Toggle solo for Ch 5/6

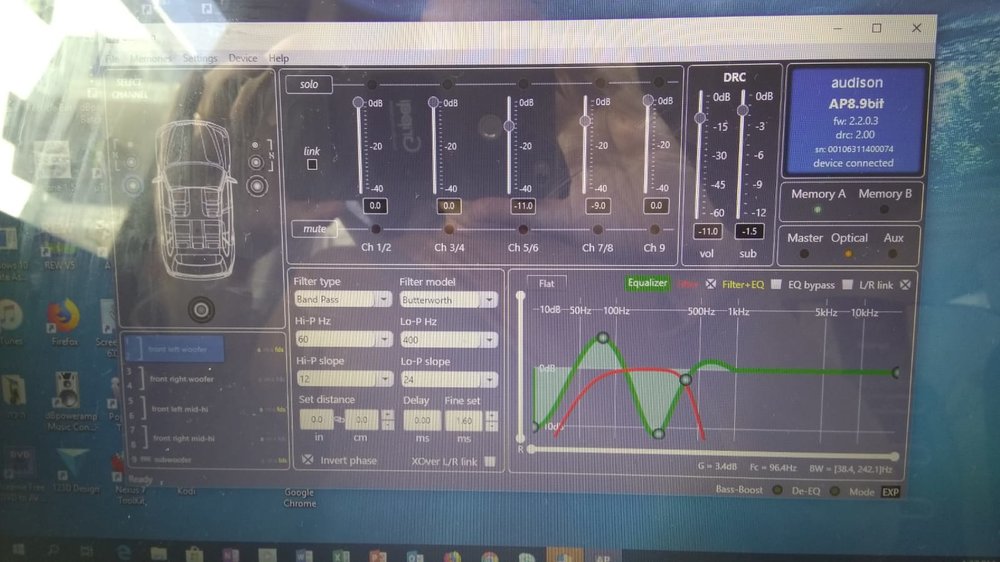523,83
